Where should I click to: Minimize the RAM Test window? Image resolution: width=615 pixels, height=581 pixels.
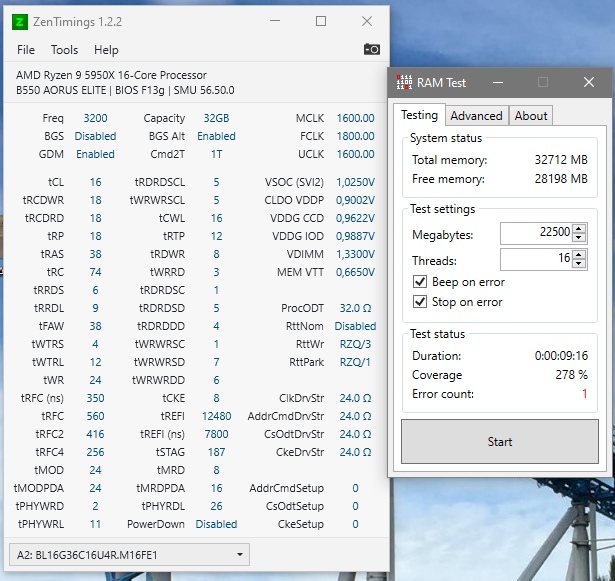tap(498, 82)
